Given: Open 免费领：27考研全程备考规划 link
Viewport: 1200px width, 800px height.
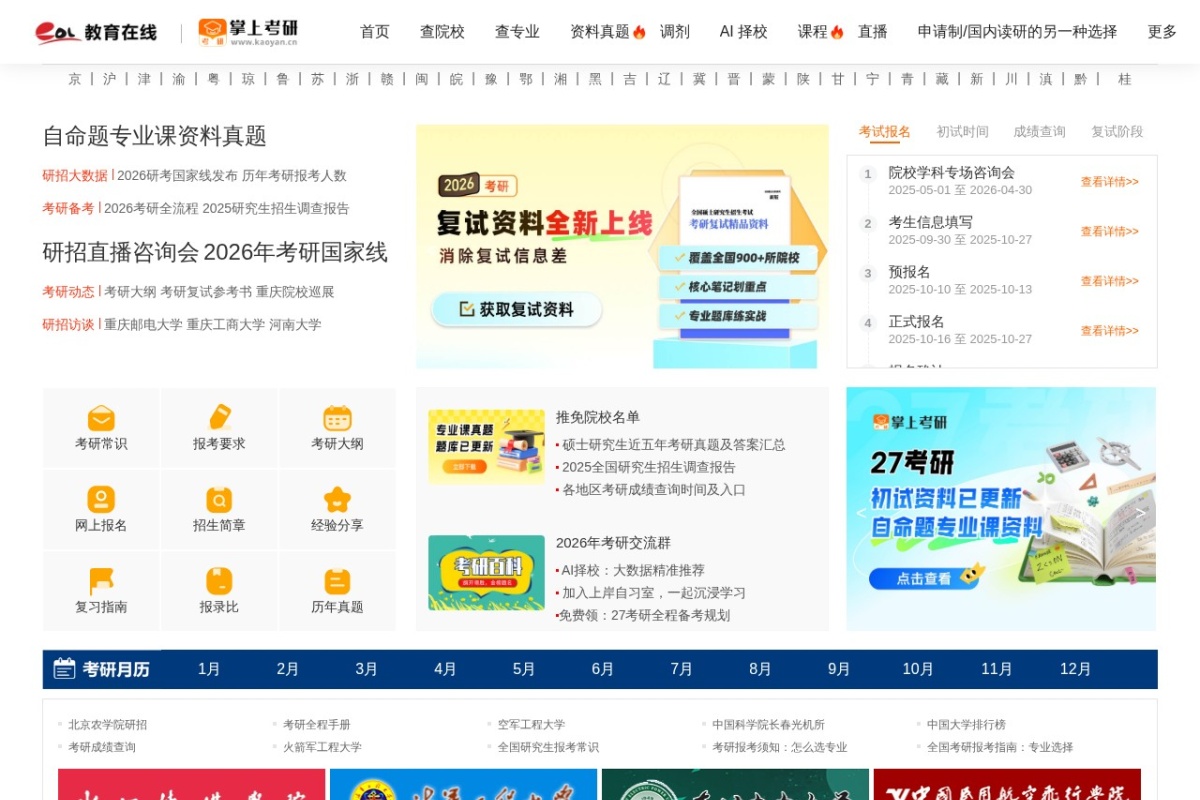Looking at the screenshot, I should pyautogui.click(x=644, y=616).
